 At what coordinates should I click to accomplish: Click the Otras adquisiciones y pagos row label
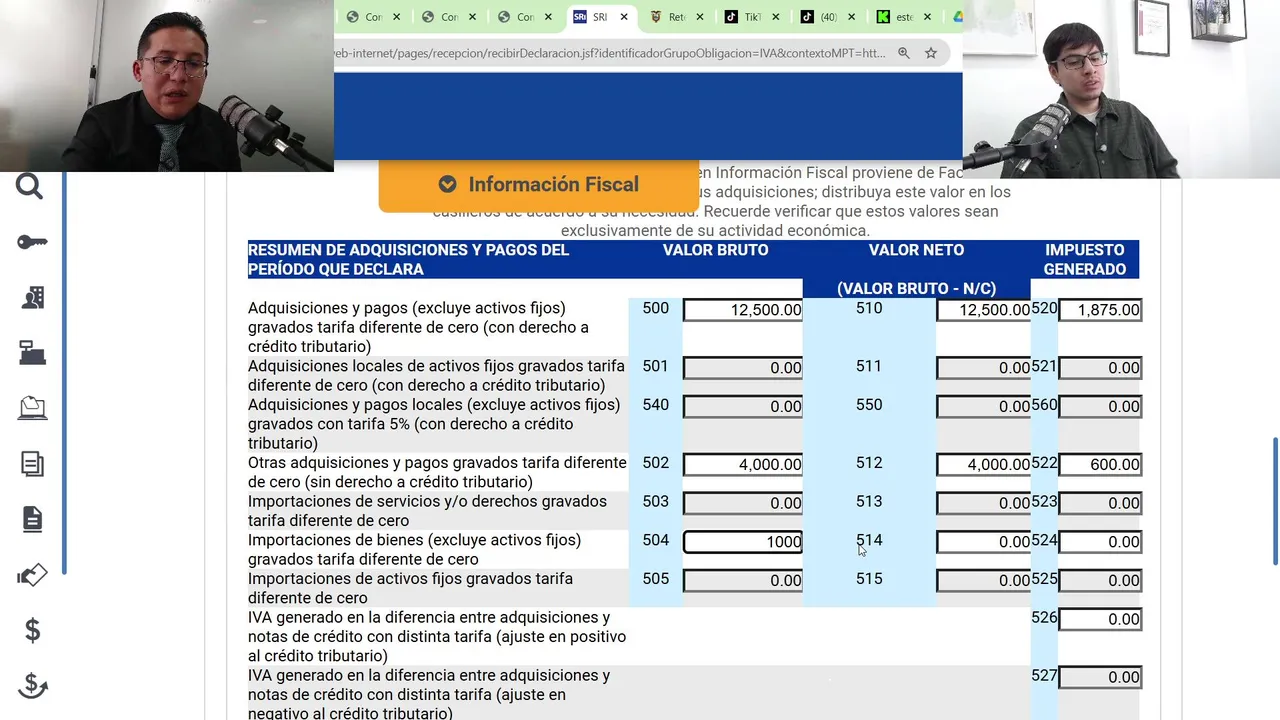coord(437,472)
